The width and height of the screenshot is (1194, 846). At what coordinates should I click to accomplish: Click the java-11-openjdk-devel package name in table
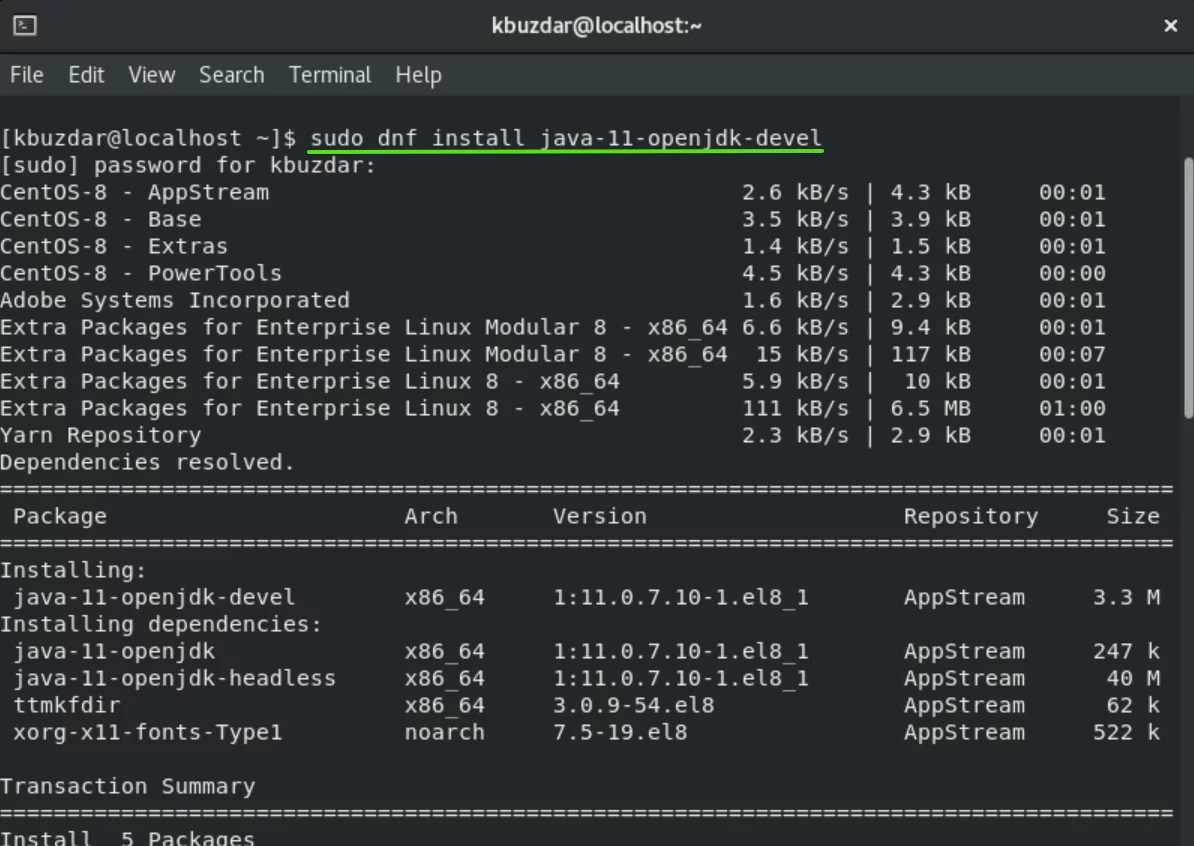154,597
